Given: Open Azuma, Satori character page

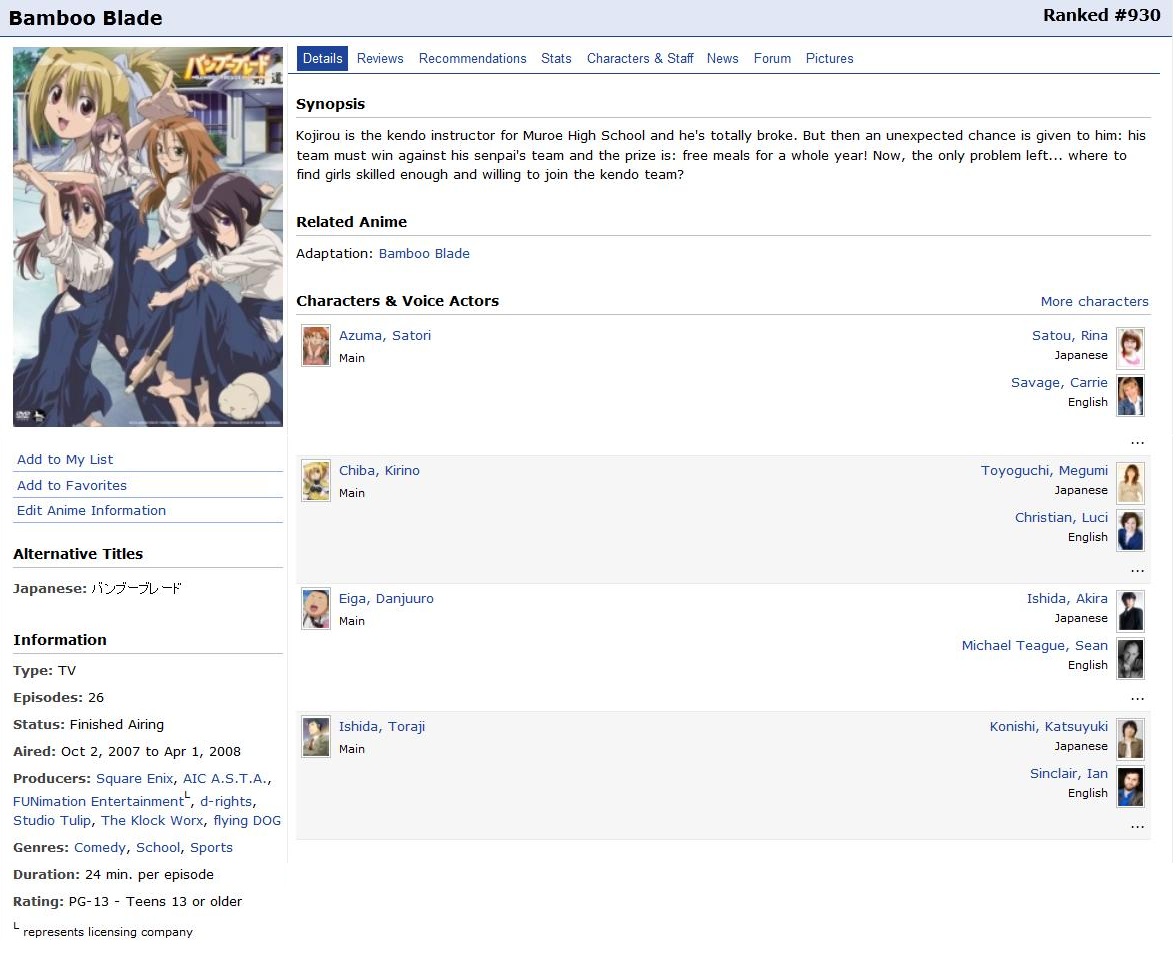Looking at the screenshot, I should [x=385, y=335].
